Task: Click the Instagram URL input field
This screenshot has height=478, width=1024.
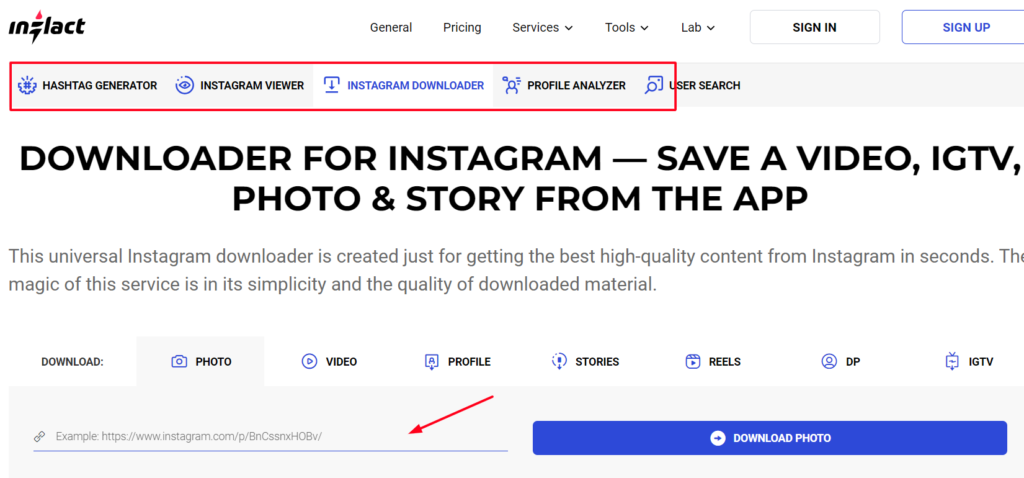Action: tap(270, 437)
